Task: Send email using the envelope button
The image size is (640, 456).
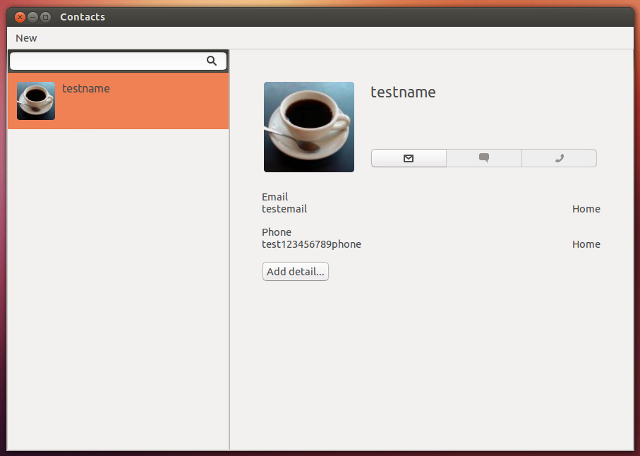Action: (409, 158)
